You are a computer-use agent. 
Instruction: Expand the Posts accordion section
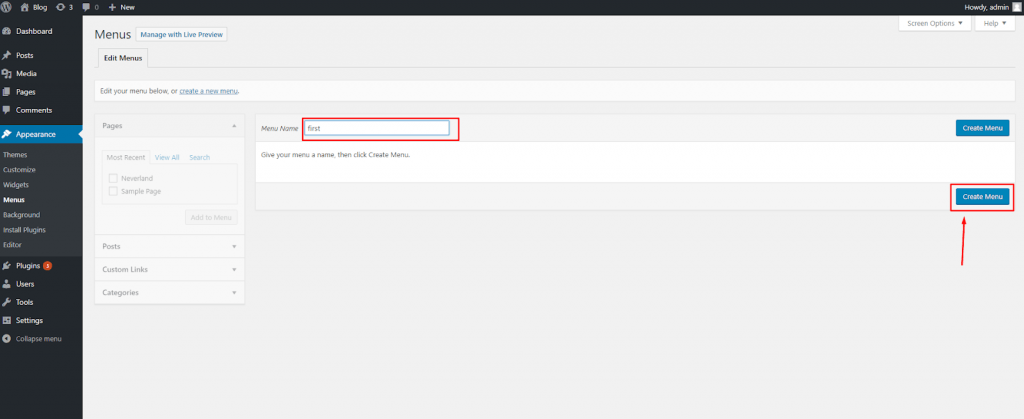coord(169,245)
